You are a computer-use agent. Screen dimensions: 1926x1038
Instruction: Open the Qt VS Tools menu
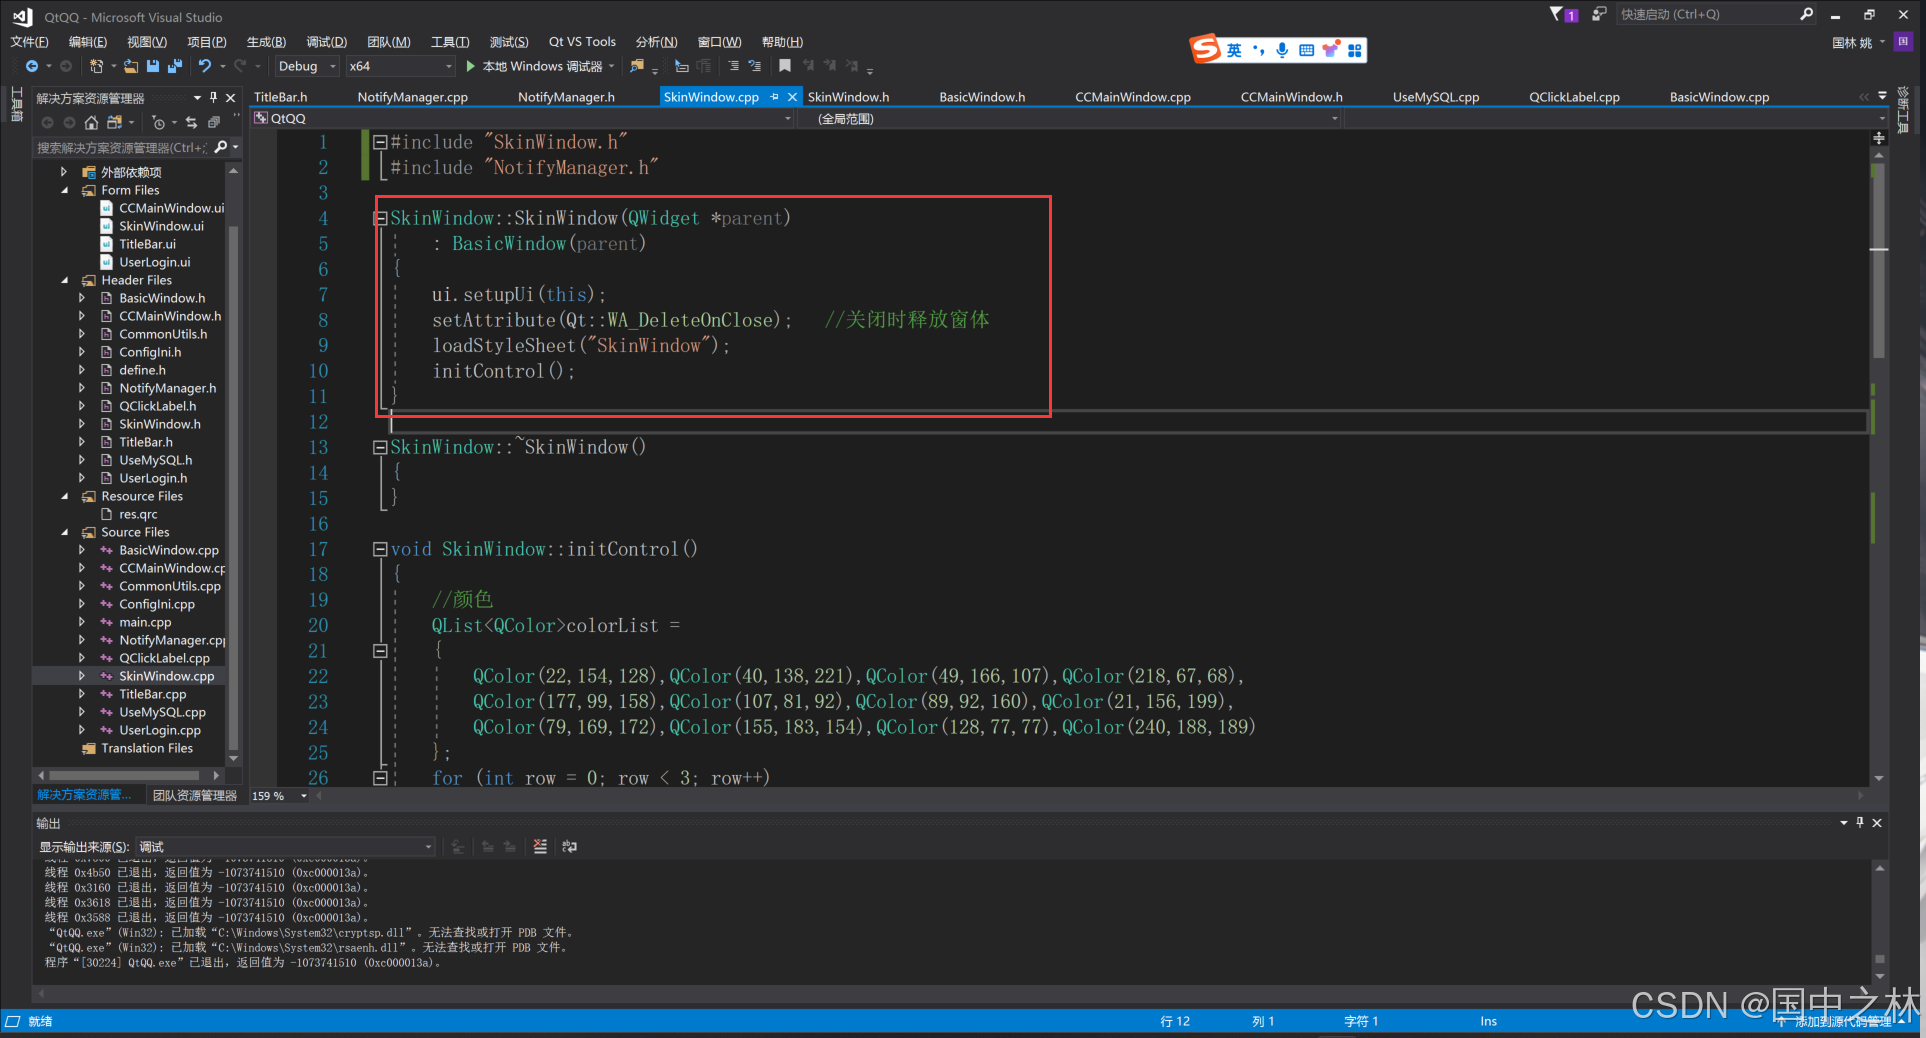pyautogui.click(x=582, y=42)
